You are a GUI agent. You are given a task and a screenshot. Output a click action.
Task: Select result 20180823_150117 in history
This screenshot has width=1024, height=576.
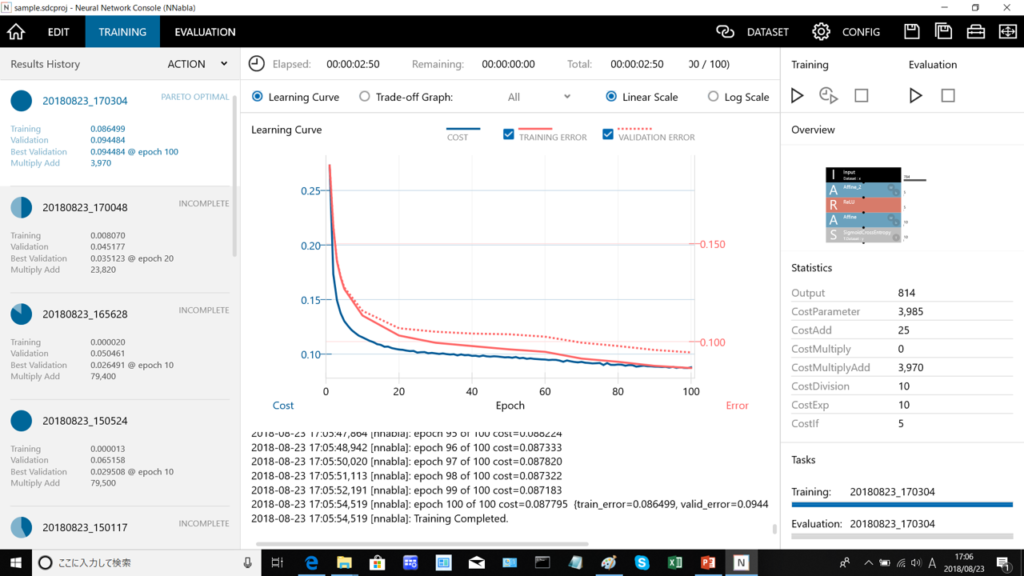coord(84,527)
